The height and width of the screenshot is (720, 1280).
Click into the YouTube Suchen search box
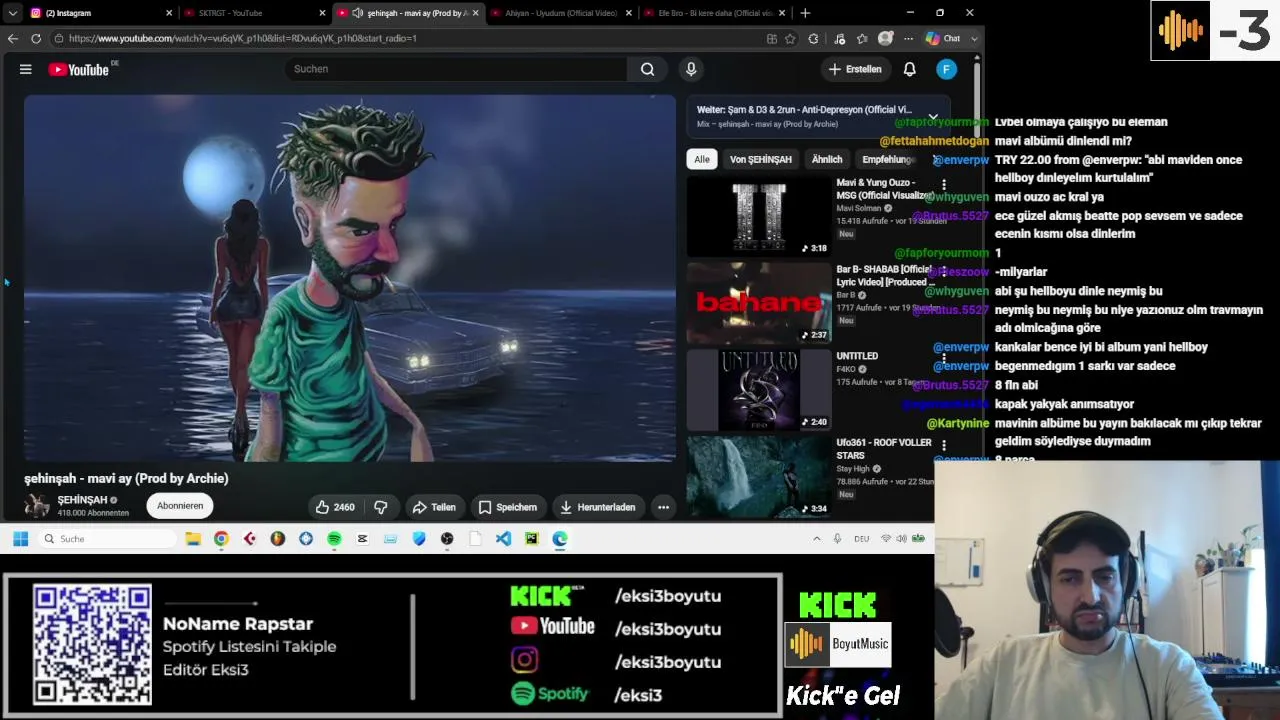(455, 69)
